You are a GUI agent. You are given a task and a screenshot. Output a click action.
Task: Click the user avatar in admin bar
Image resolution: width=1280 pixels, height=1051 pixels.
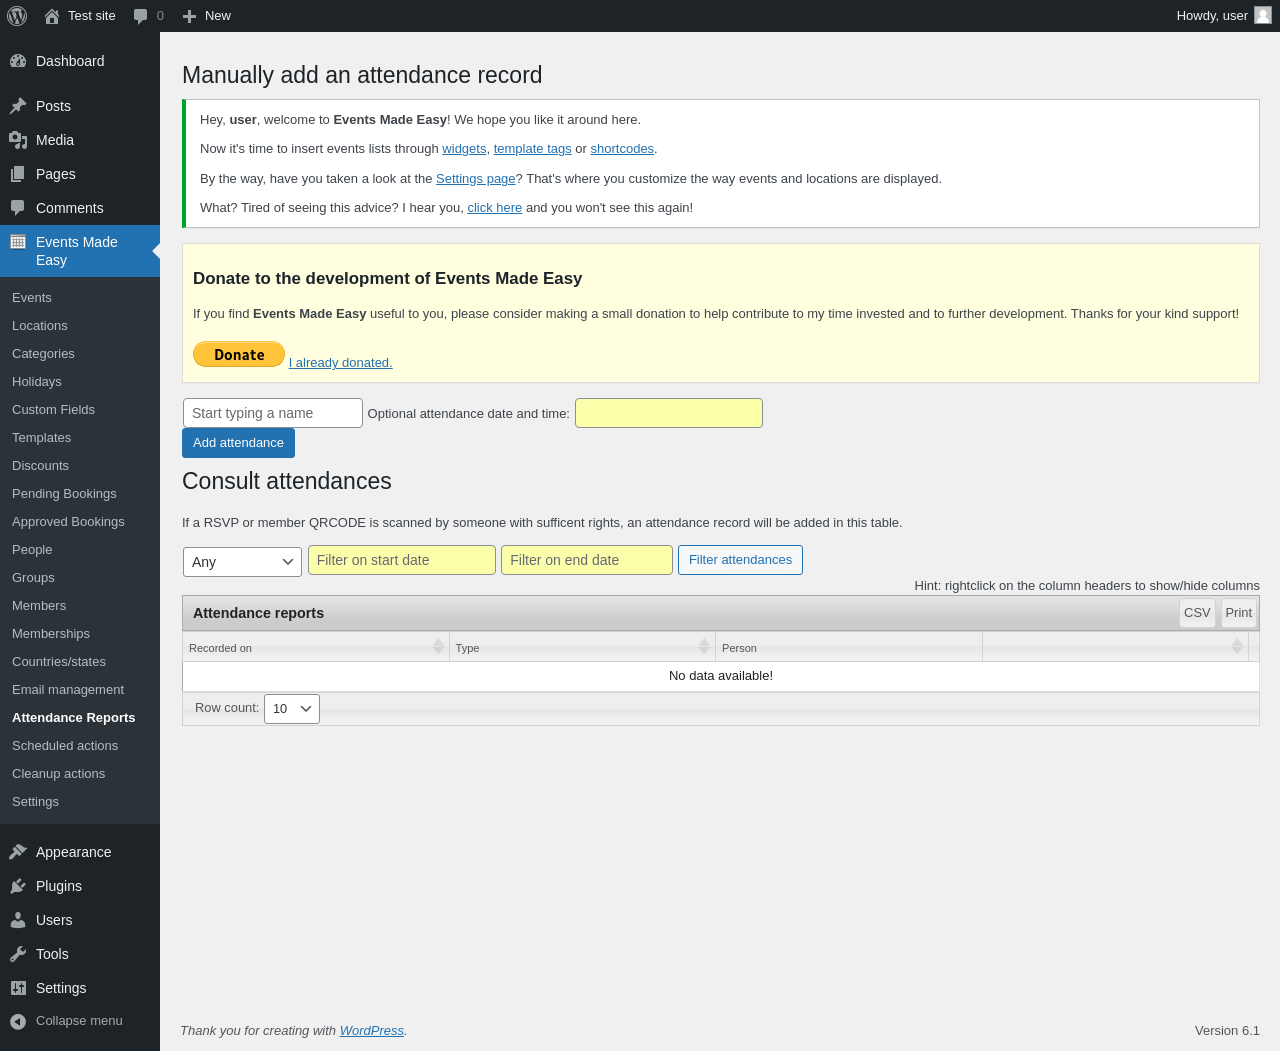tap(1263, 15)
